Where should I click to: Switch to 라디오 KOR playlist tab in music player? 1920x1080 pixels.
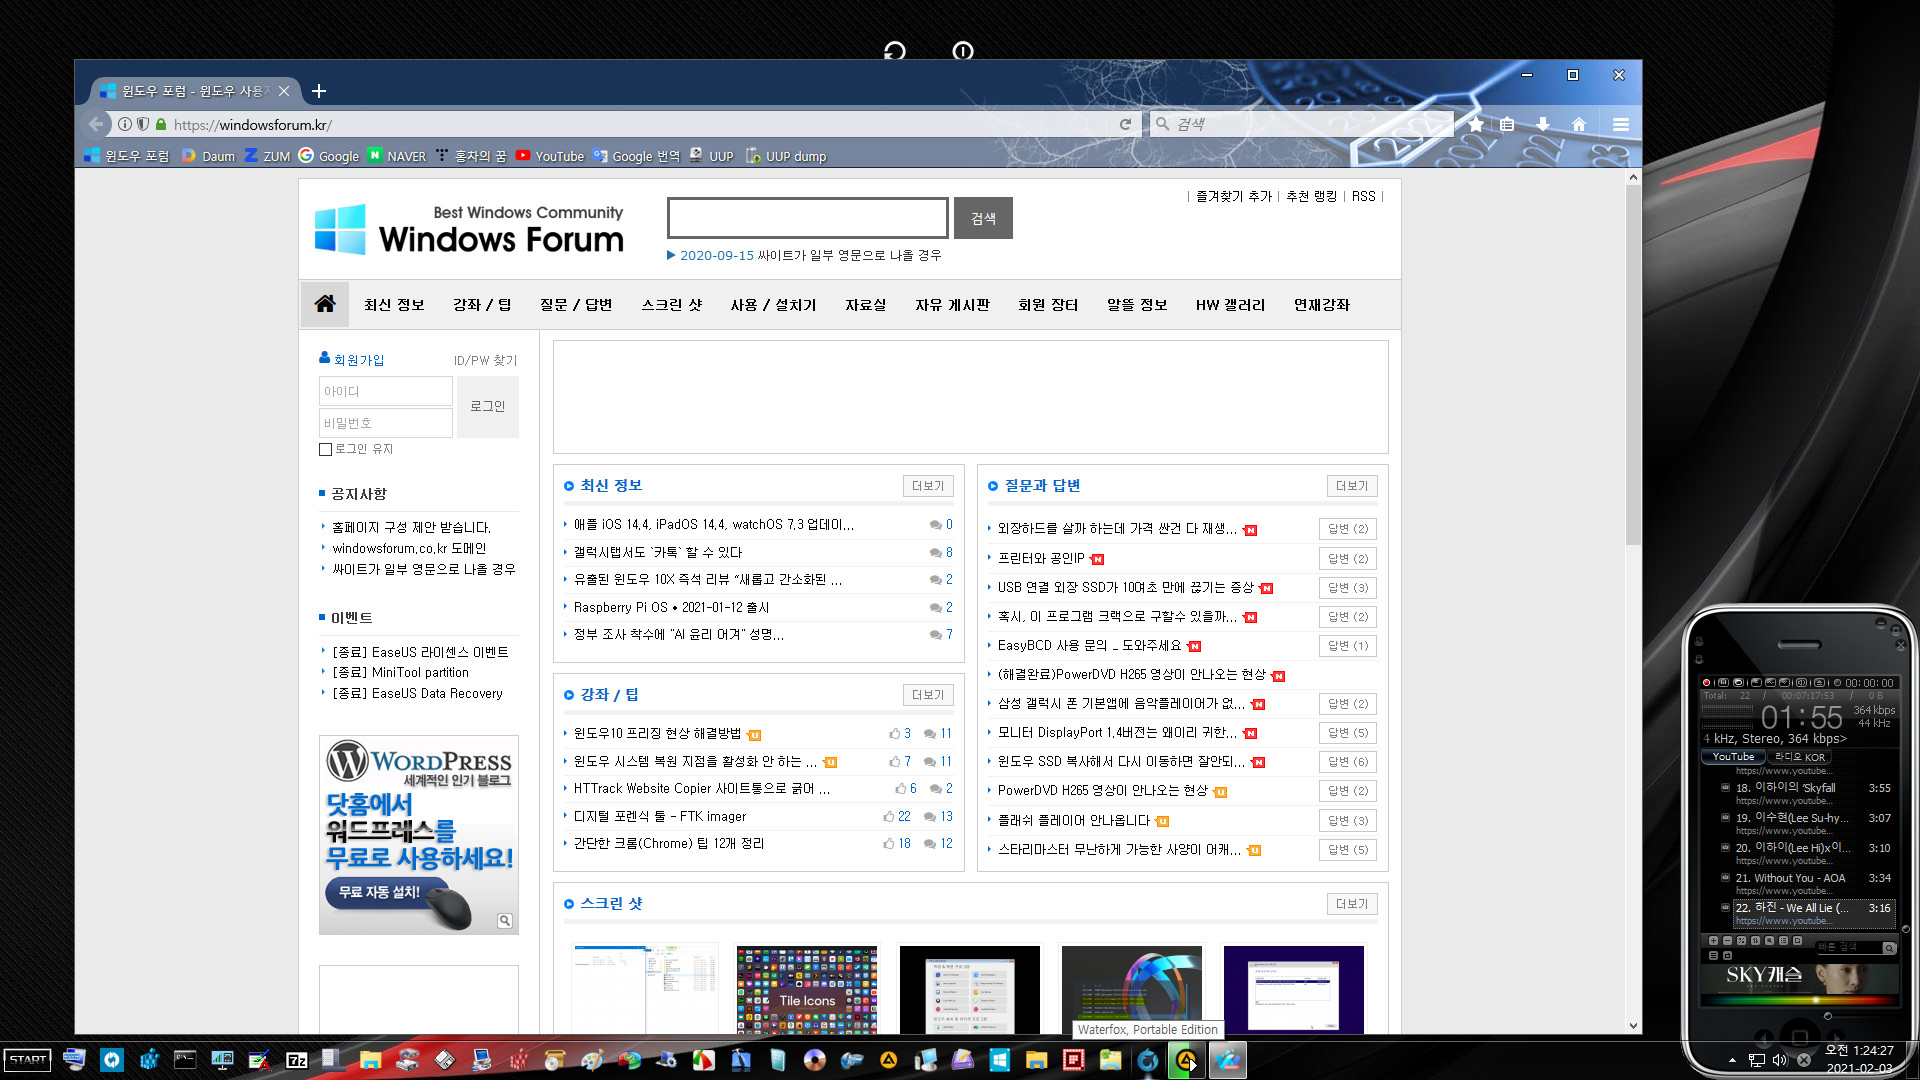coord(1800,757)
